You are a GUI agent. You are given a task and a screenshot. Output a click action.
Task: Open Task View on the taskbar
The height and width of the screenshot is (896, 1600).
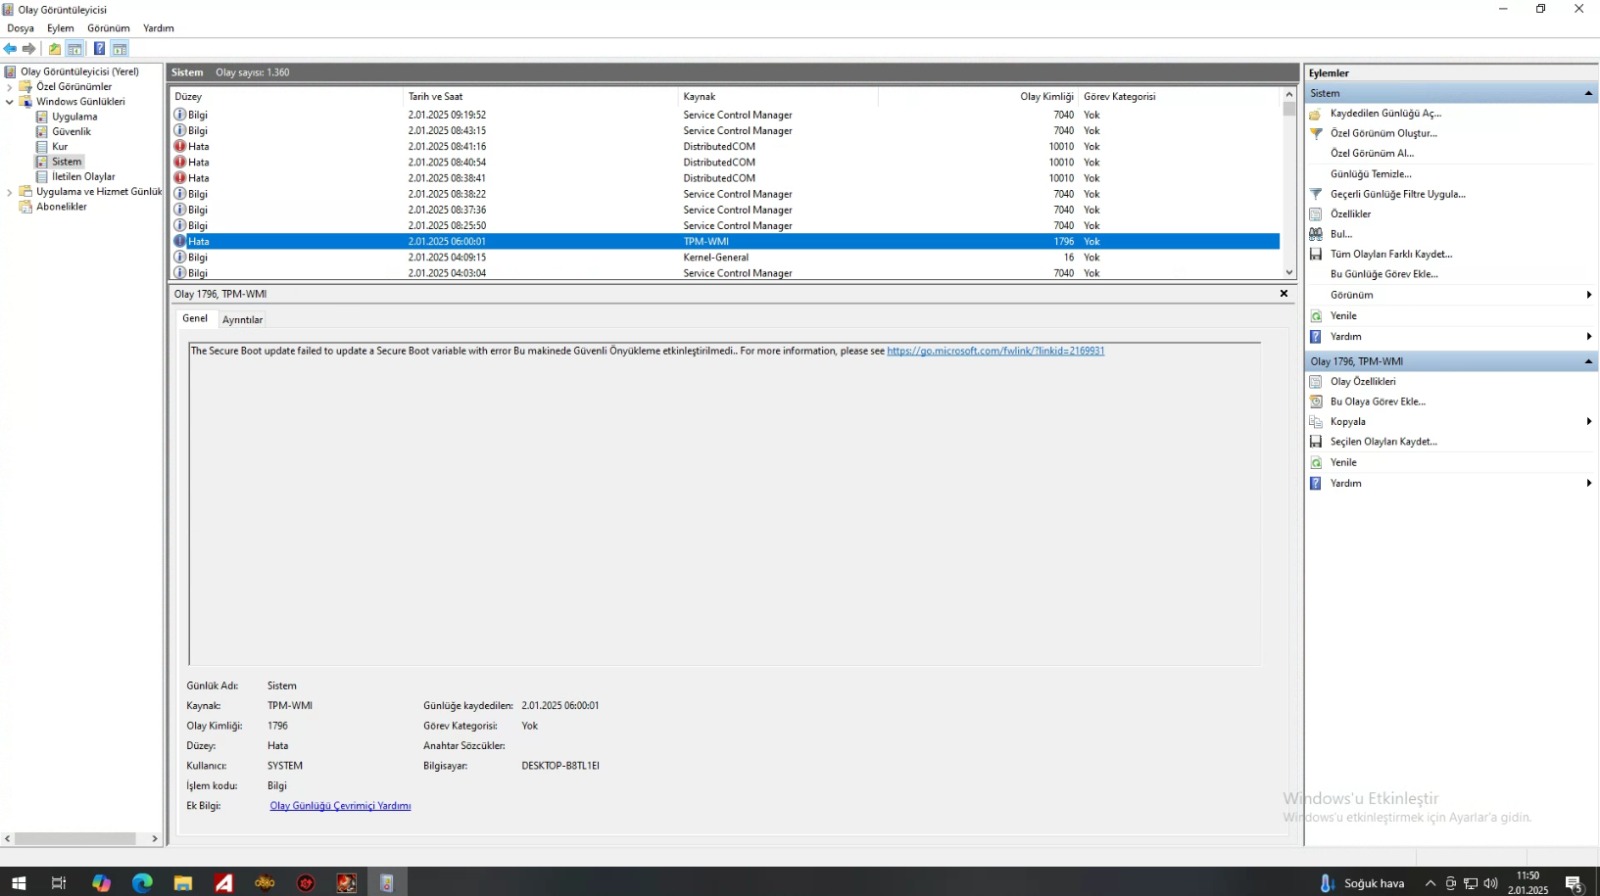[x=59, y=883]
